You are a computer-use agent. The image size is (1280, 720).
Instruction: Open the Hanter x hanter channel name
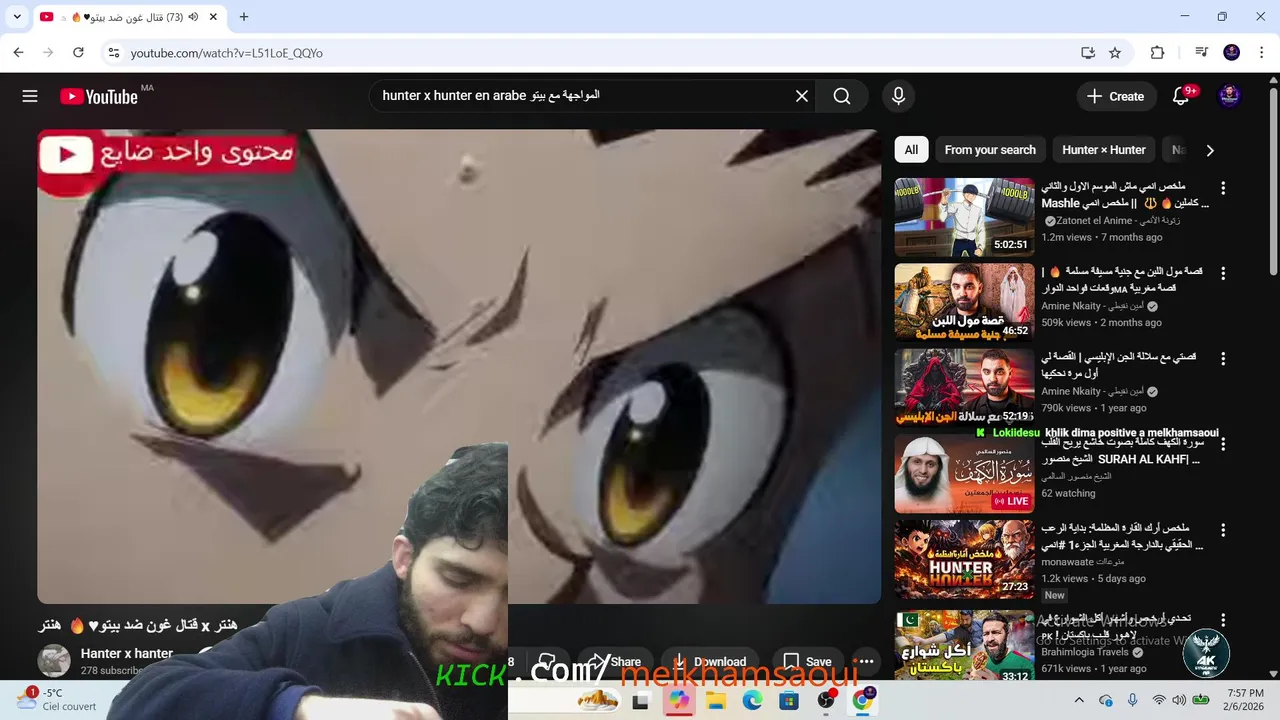click(127, 653)
